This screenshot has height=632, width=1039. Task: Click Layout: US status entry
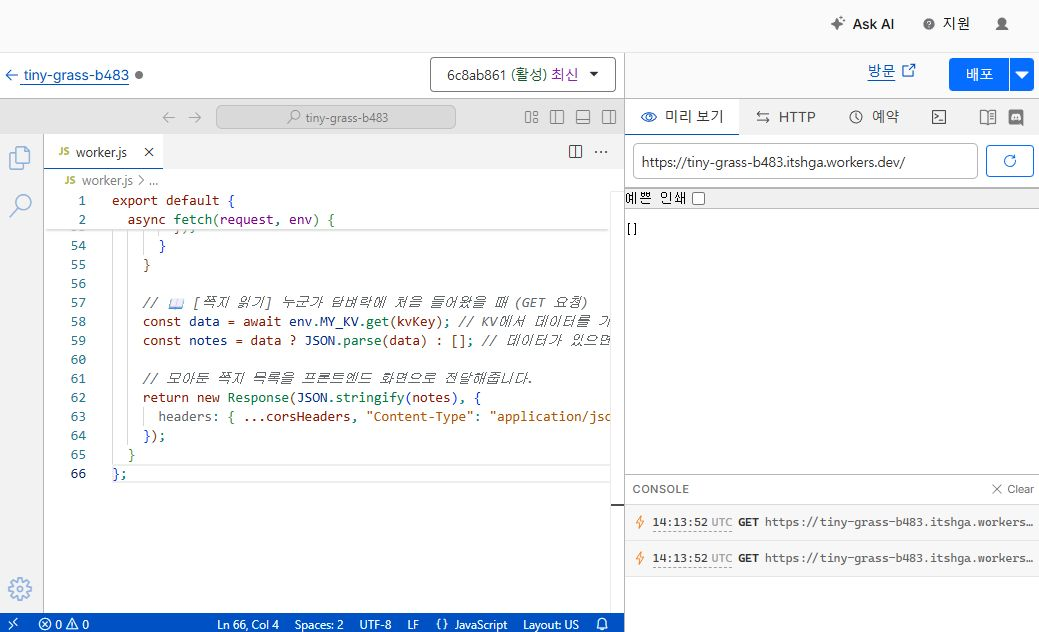551,624
